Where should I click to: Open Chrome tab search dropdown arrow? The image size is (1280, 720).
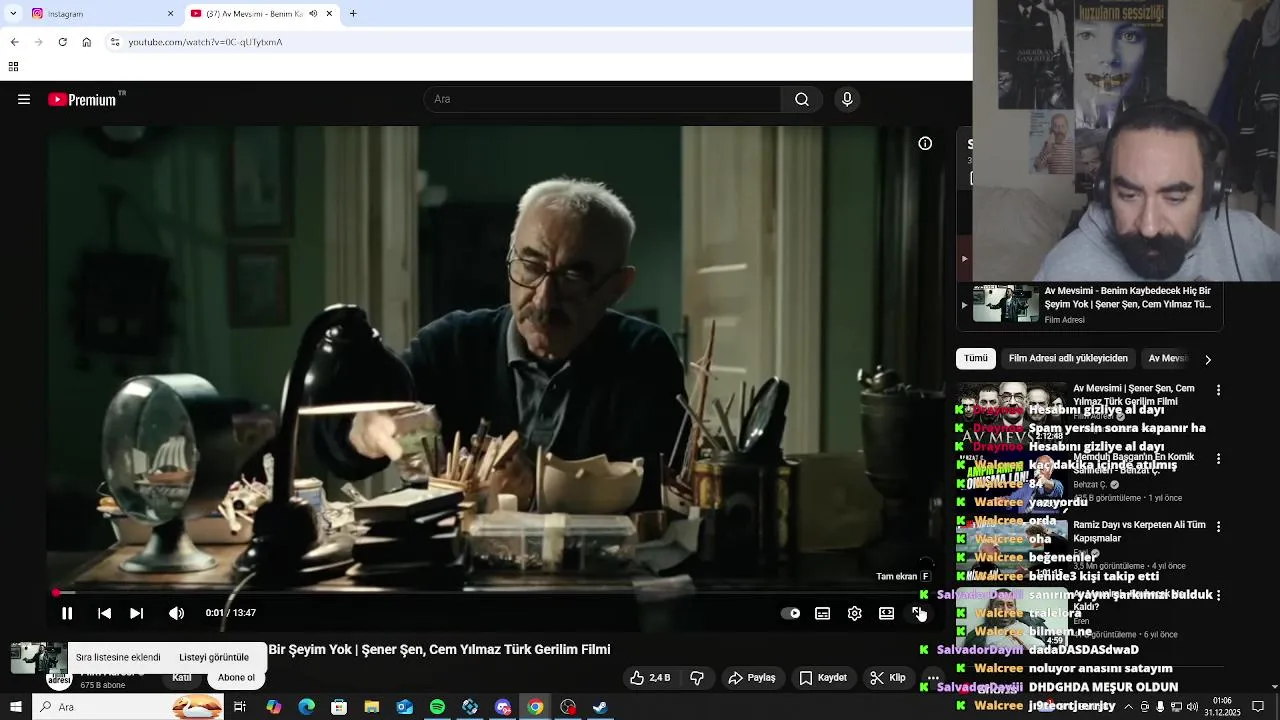point(13,14)
